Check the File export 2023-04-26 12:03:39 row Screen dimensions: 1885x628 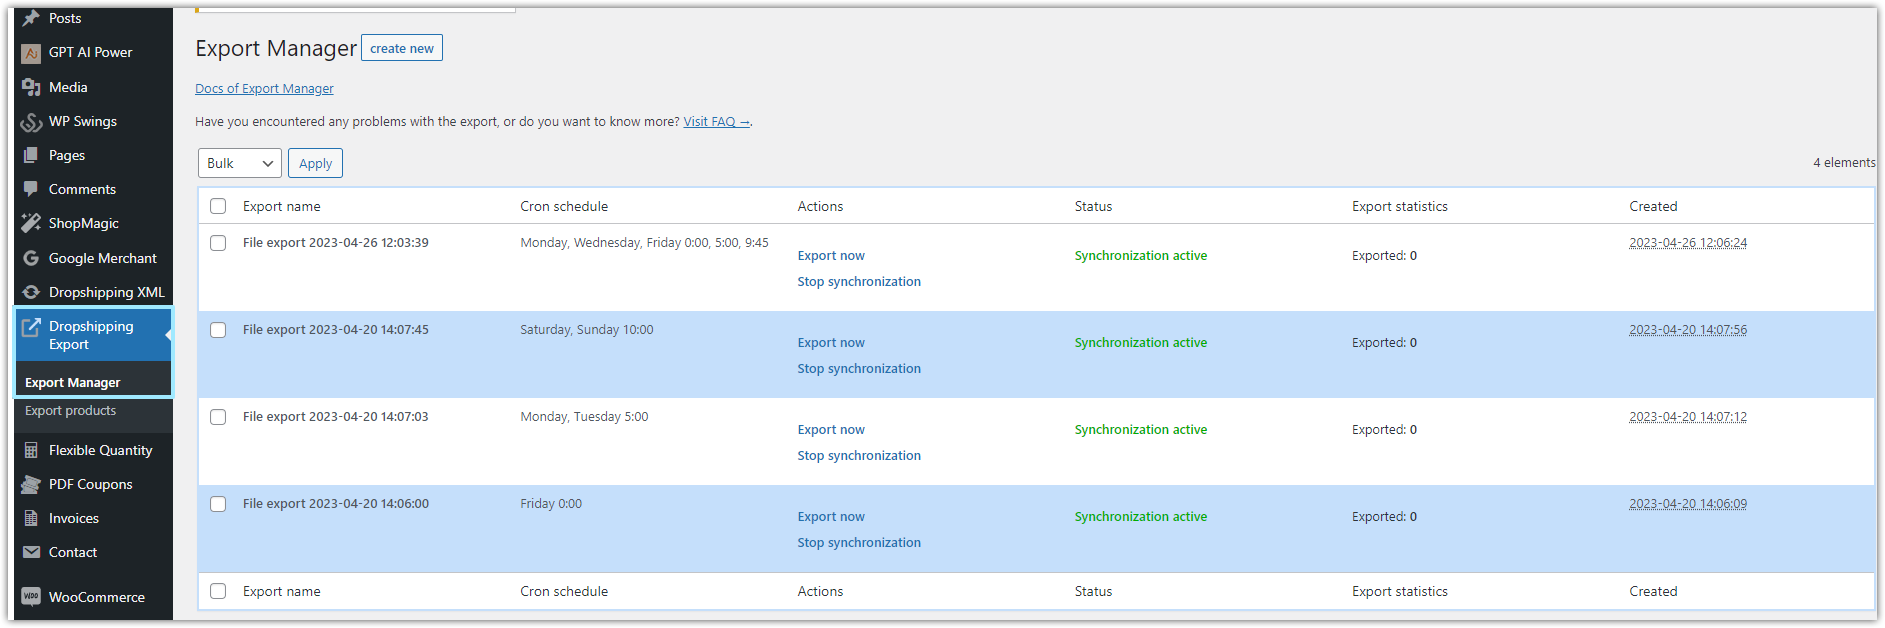(218, 243)
